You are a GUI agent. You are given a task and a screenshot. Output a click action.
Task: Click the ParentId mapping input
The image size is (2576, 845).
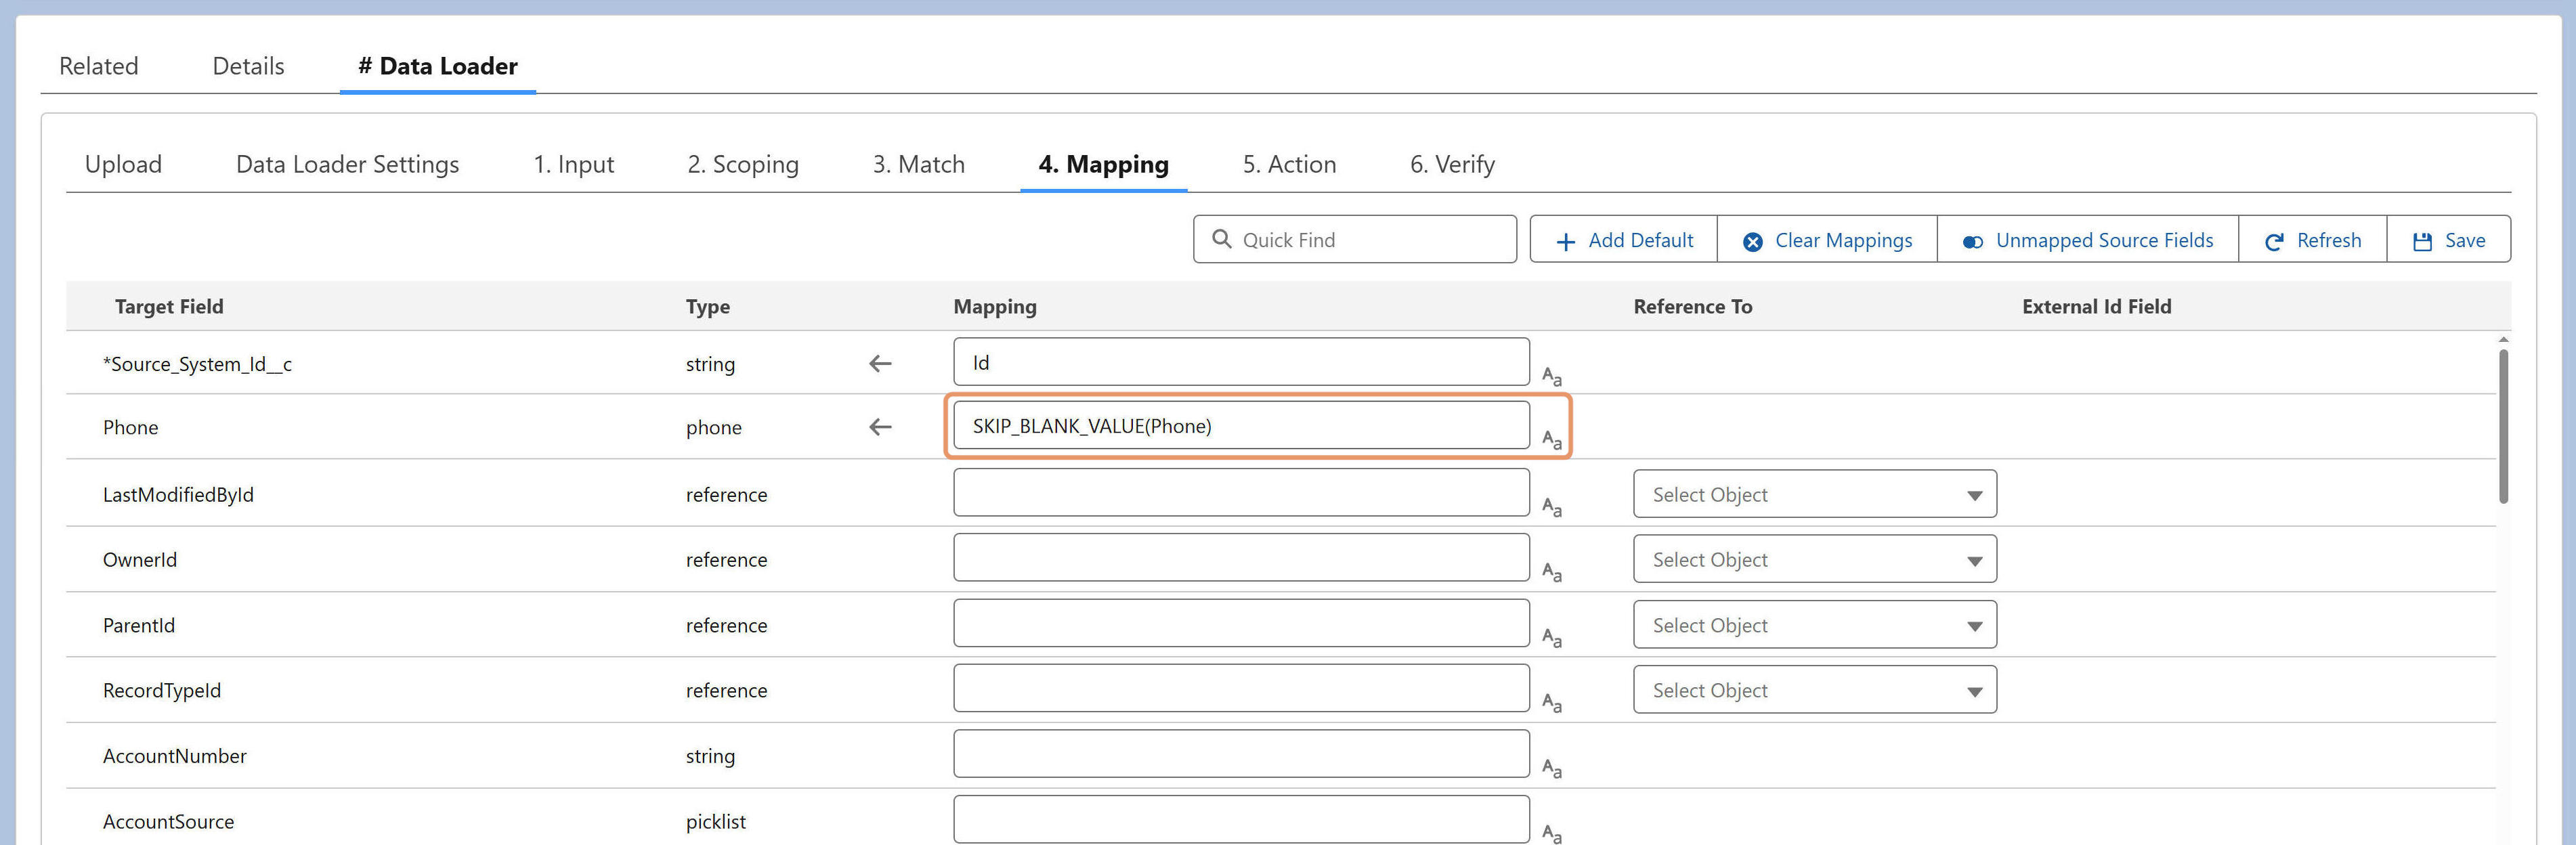click(1241, 623)
